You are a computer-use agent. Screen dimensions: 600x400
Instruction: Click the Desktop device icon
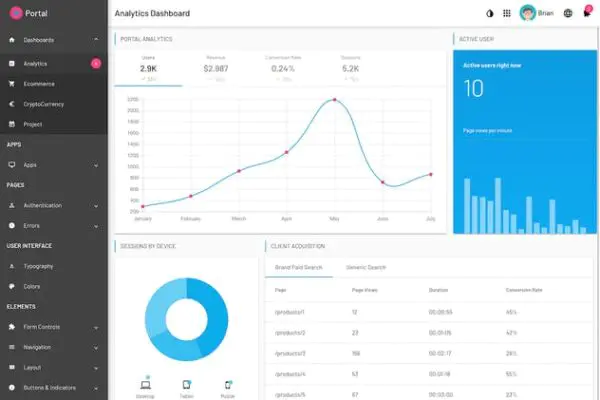pyautogui.click(x=145, y=385)
